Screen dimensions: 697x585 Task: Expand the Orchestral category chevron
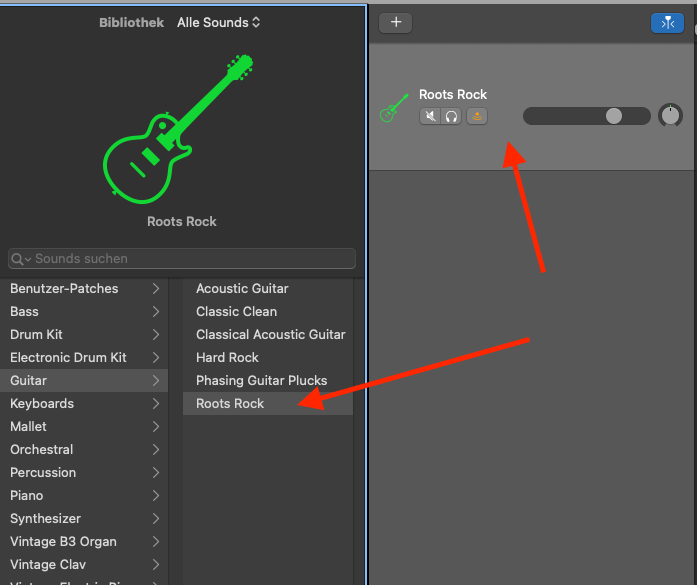point(156,449)
